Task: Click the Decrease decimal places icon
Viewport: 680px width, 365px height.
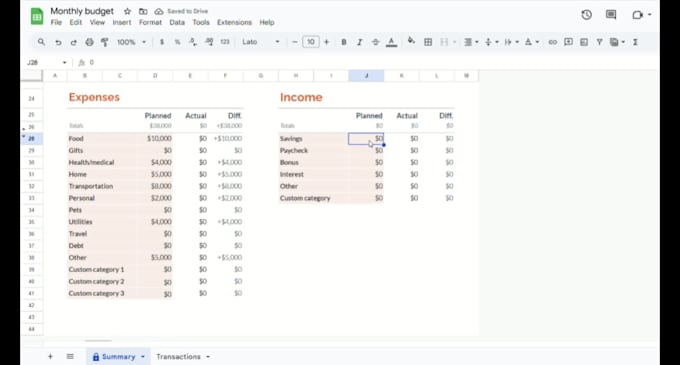Action: click(x=193, y=42)
